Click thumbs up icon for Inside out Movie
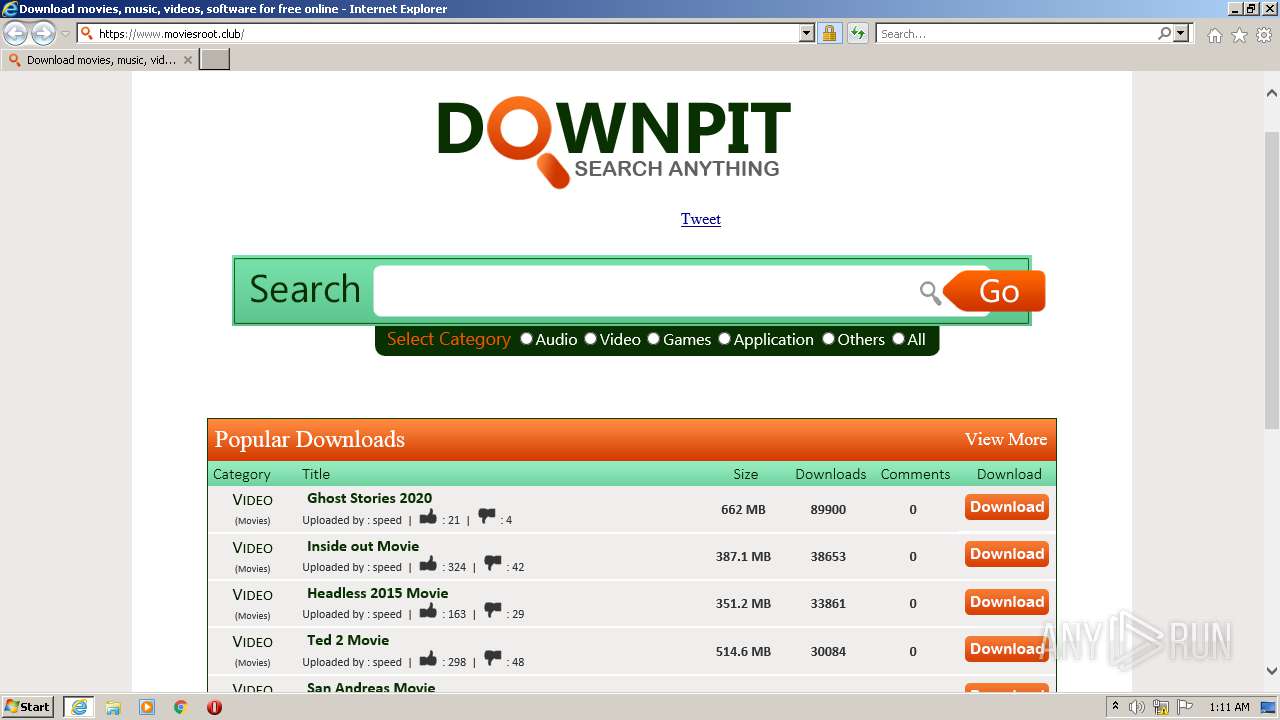Screen dimensions: 1280x720 [428, 564]
